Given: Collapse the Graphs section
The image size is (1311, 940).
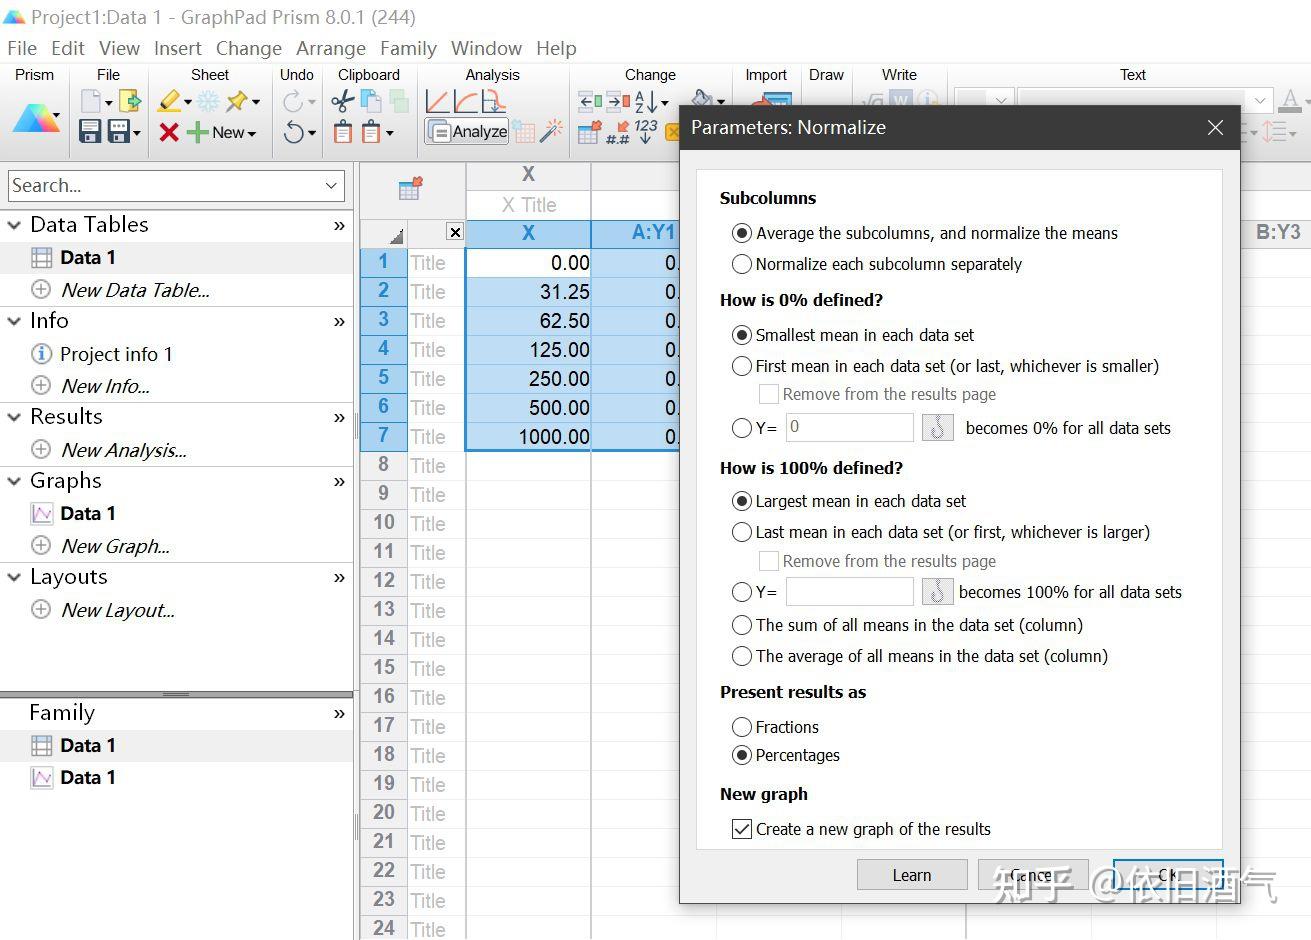Looking at the screenshot, I should (14, 481).
